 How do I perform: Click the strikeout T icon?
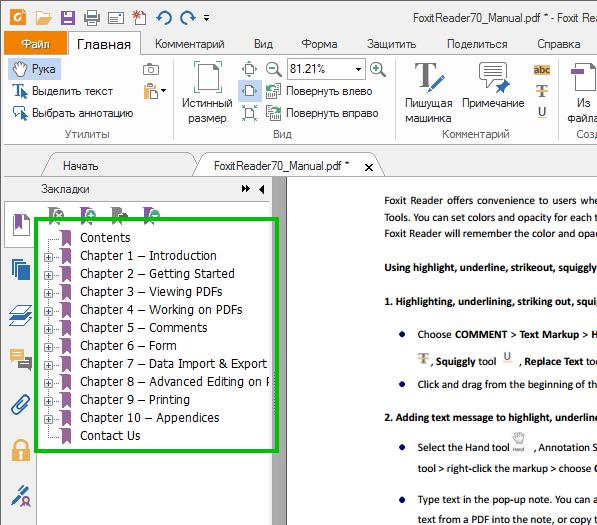click(542, 91)
